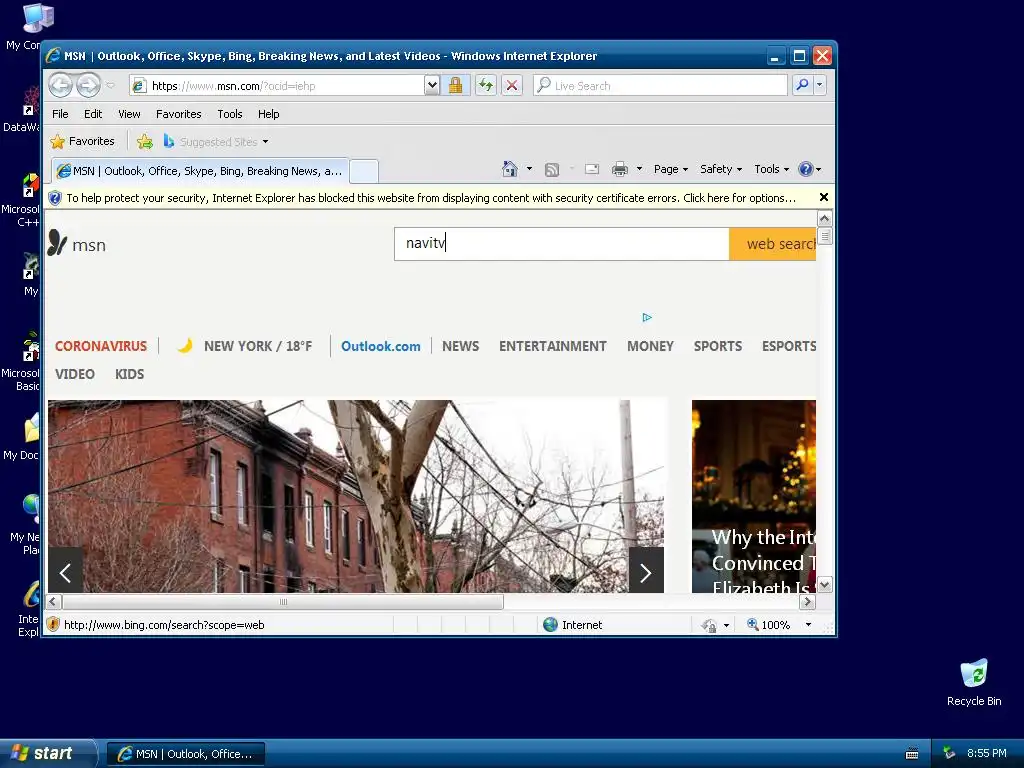Open a new blank tab

364,171
